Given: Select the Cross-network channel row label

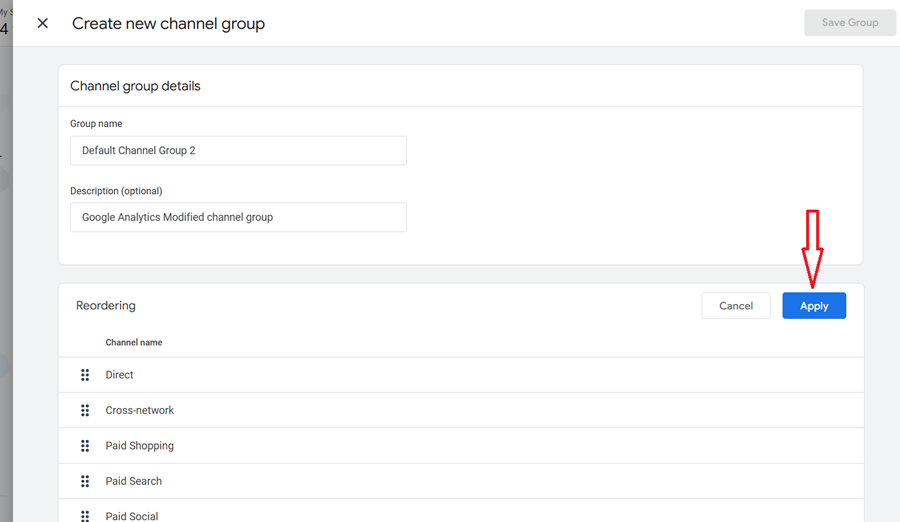Looking at the screenshot, I should (139, 411).
